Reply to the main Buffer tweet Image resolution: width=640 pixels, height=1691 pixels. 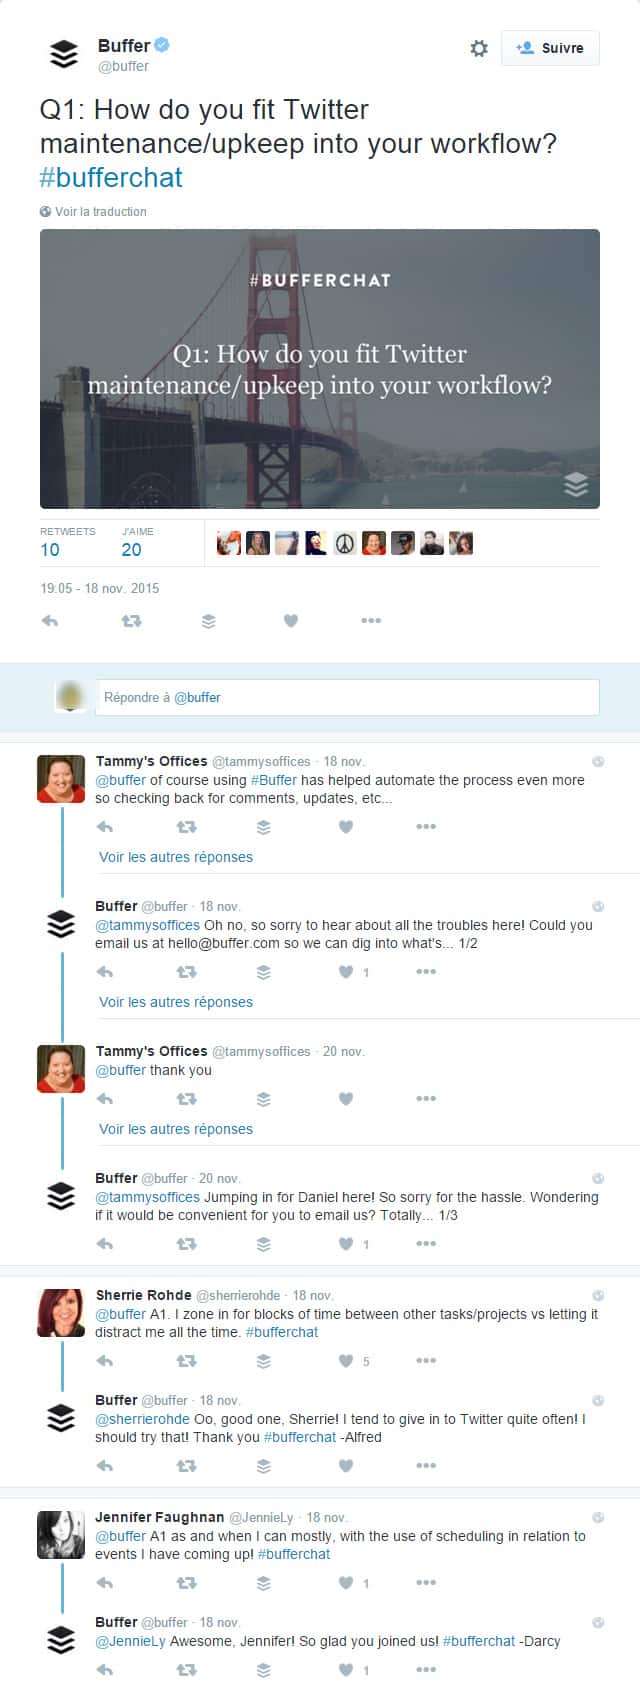pyautogui.click(x=50, y=621)
